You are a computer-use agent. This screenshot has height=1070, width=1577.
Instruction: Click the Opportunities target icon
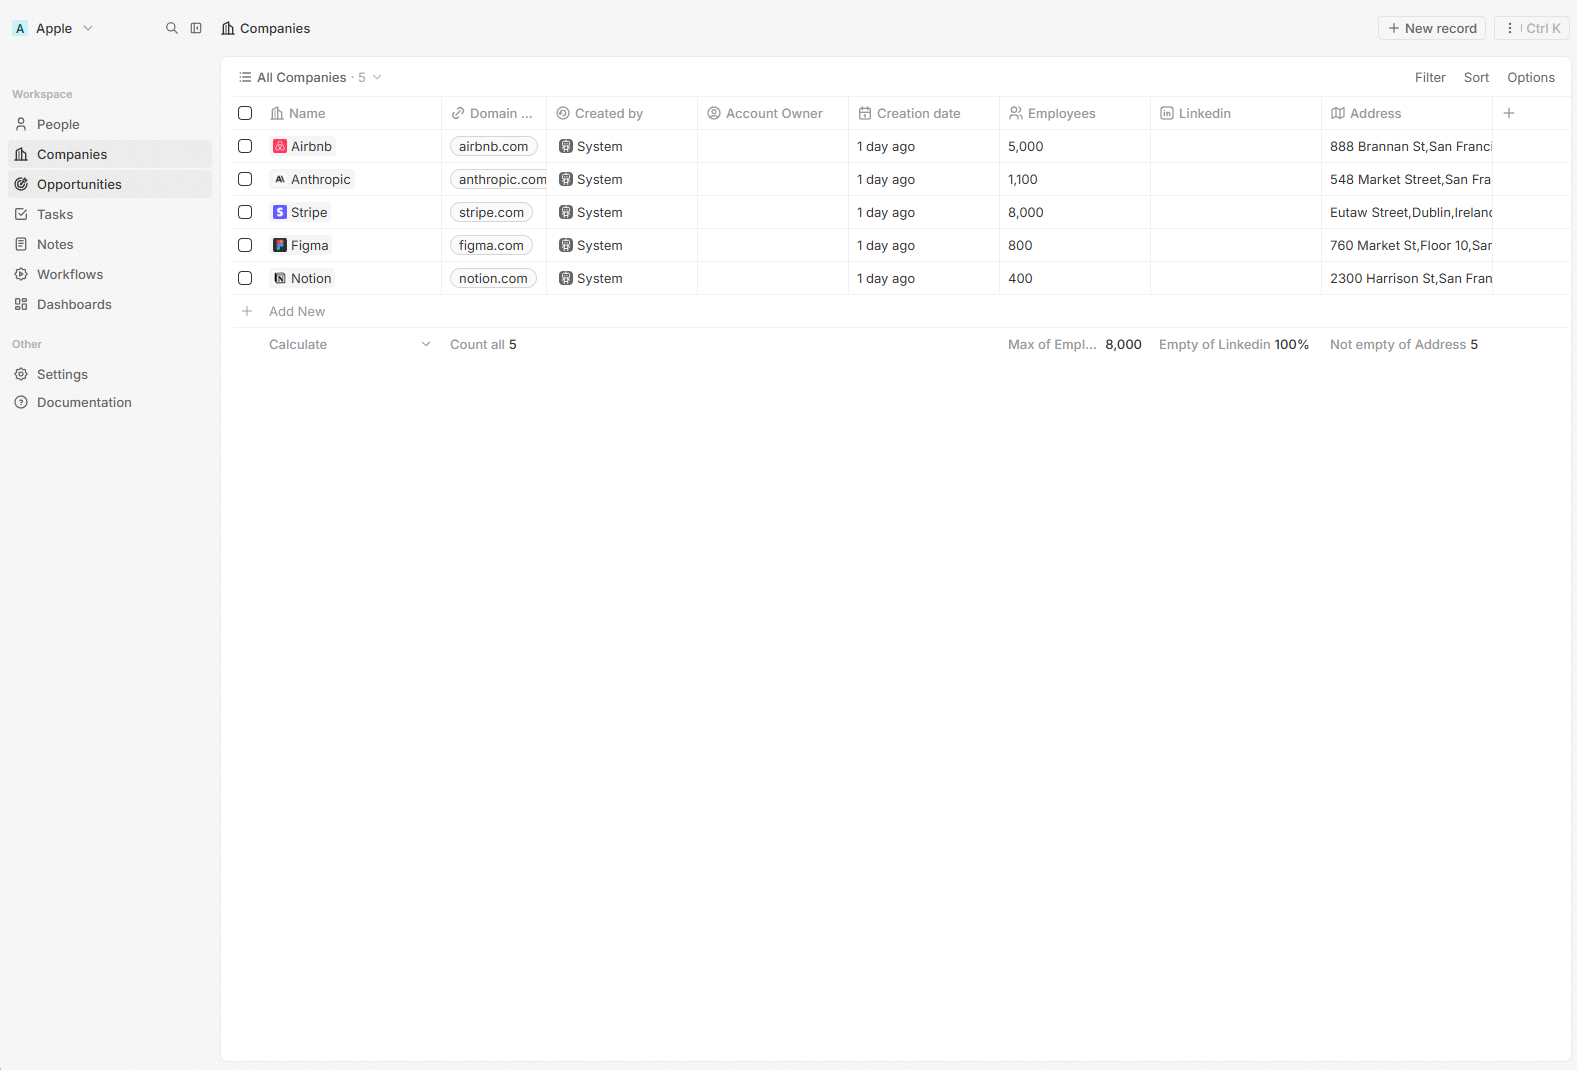click(21, 184)
